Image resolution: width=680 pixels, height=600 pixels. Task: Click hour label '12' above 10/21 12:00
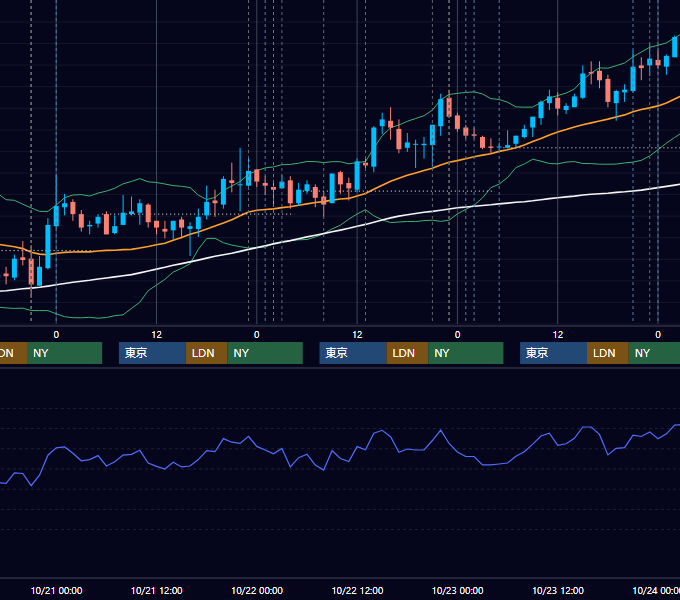[157, 335]
